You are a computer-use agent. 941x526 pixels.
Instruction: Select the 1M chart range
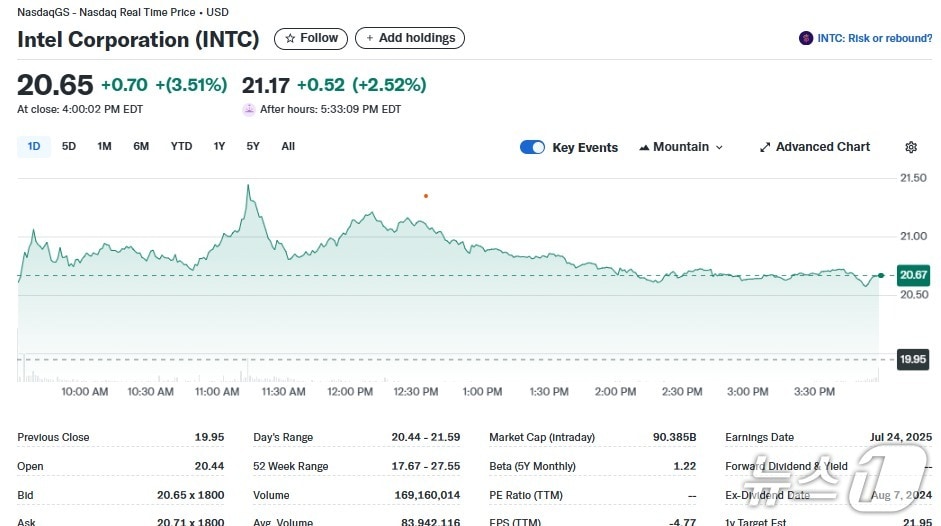(x=104, y=146)
